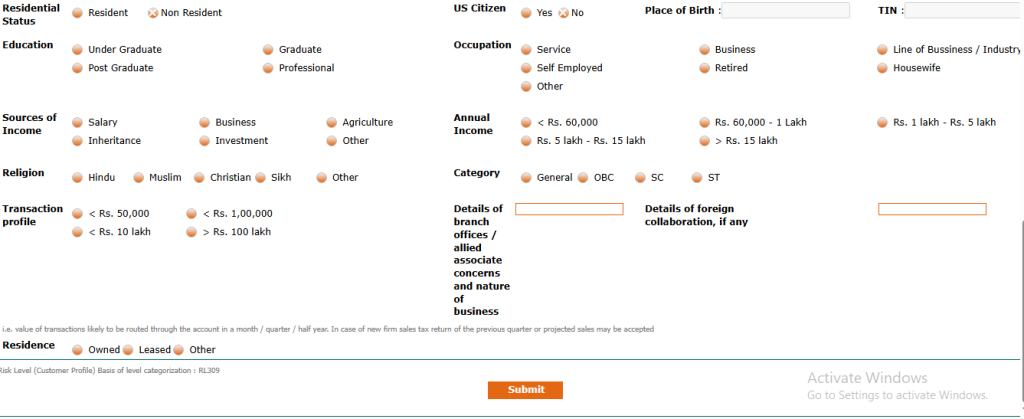Choose Yes for US Citizen
Image resolution: width=1024 pixels, height=419 pixels.
[x=526, y=13]
